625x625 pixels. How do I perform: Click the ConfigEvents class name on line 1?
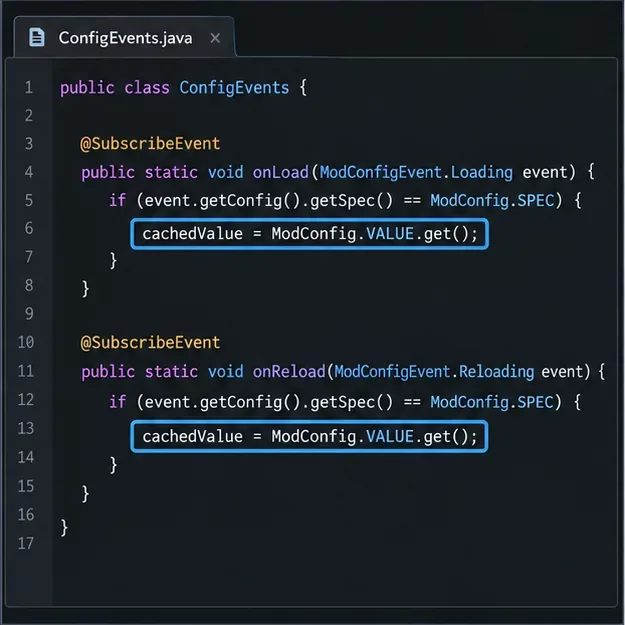coord(234,88)
